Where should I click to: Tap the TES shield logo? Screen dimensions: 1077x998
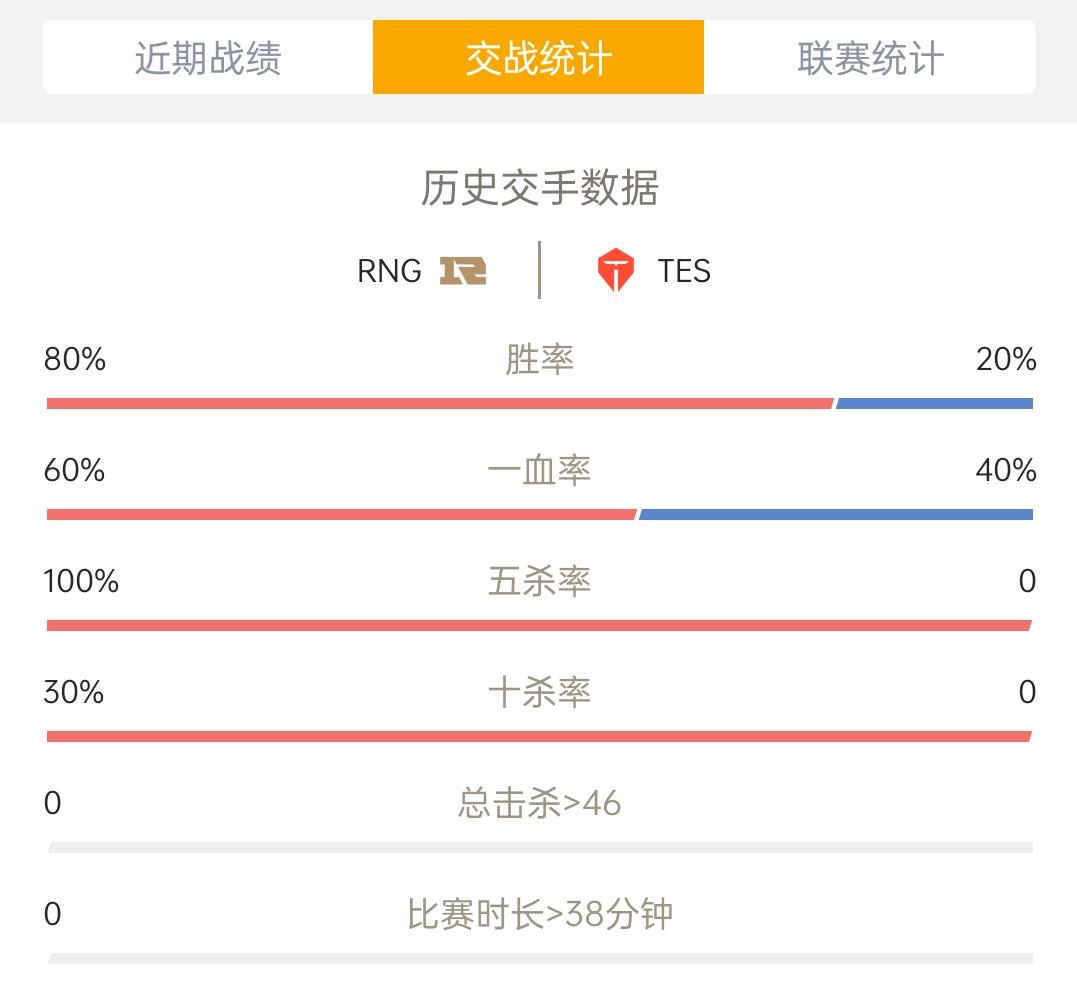(x=615, y=270)
